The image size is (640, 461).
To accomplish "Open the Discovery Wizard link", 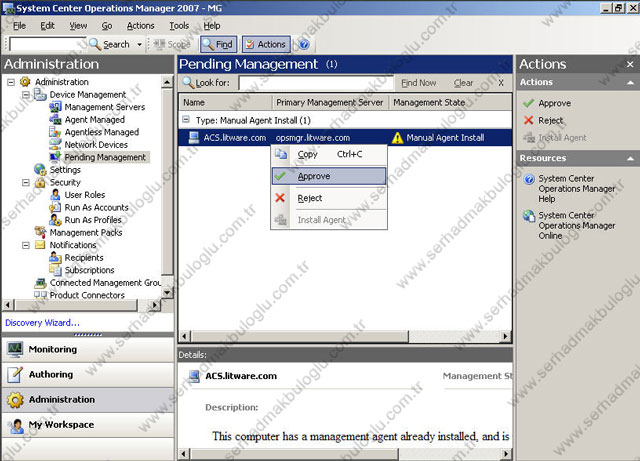I will pyautogui.click(x=42, y=323).
